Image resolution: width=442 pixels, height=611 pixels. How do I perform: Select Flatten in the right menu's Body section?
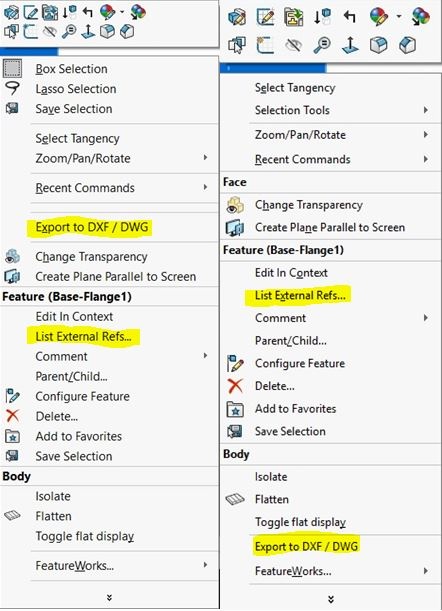click(272, 499)
